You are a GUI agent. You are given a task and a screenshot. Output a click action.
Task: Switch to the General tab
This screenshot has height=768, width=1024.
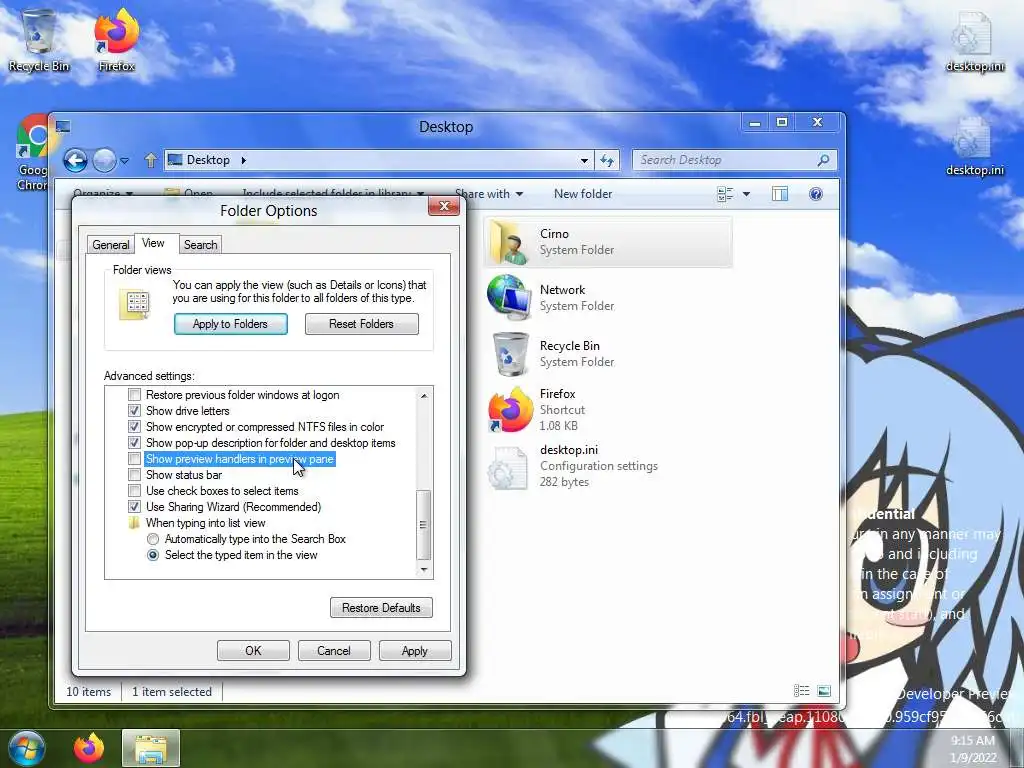110,245
